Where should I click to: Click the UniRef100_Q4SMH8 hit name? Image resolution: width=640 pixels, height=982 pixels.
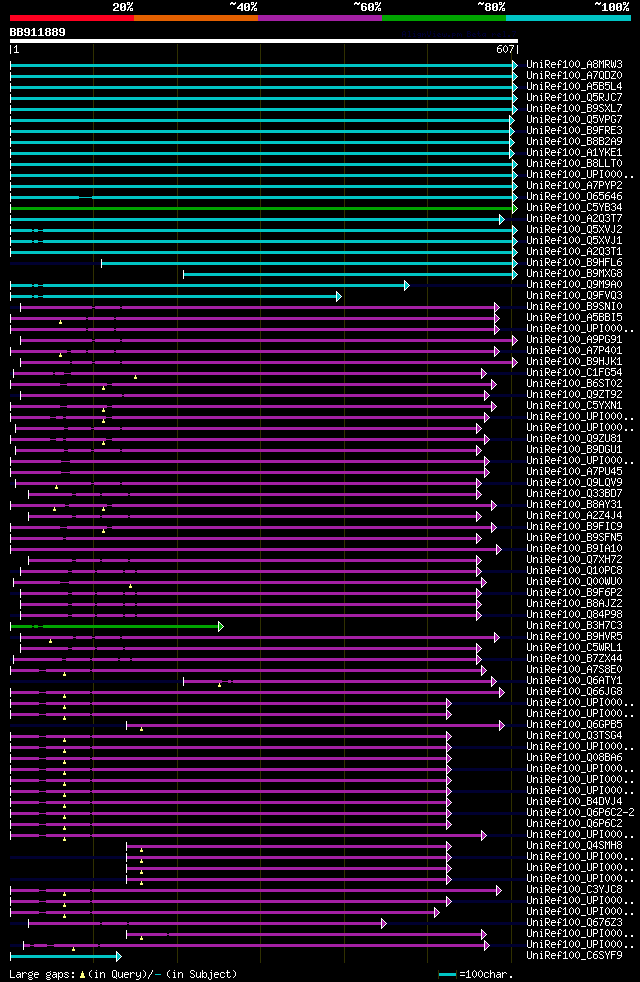click(574, 846)
